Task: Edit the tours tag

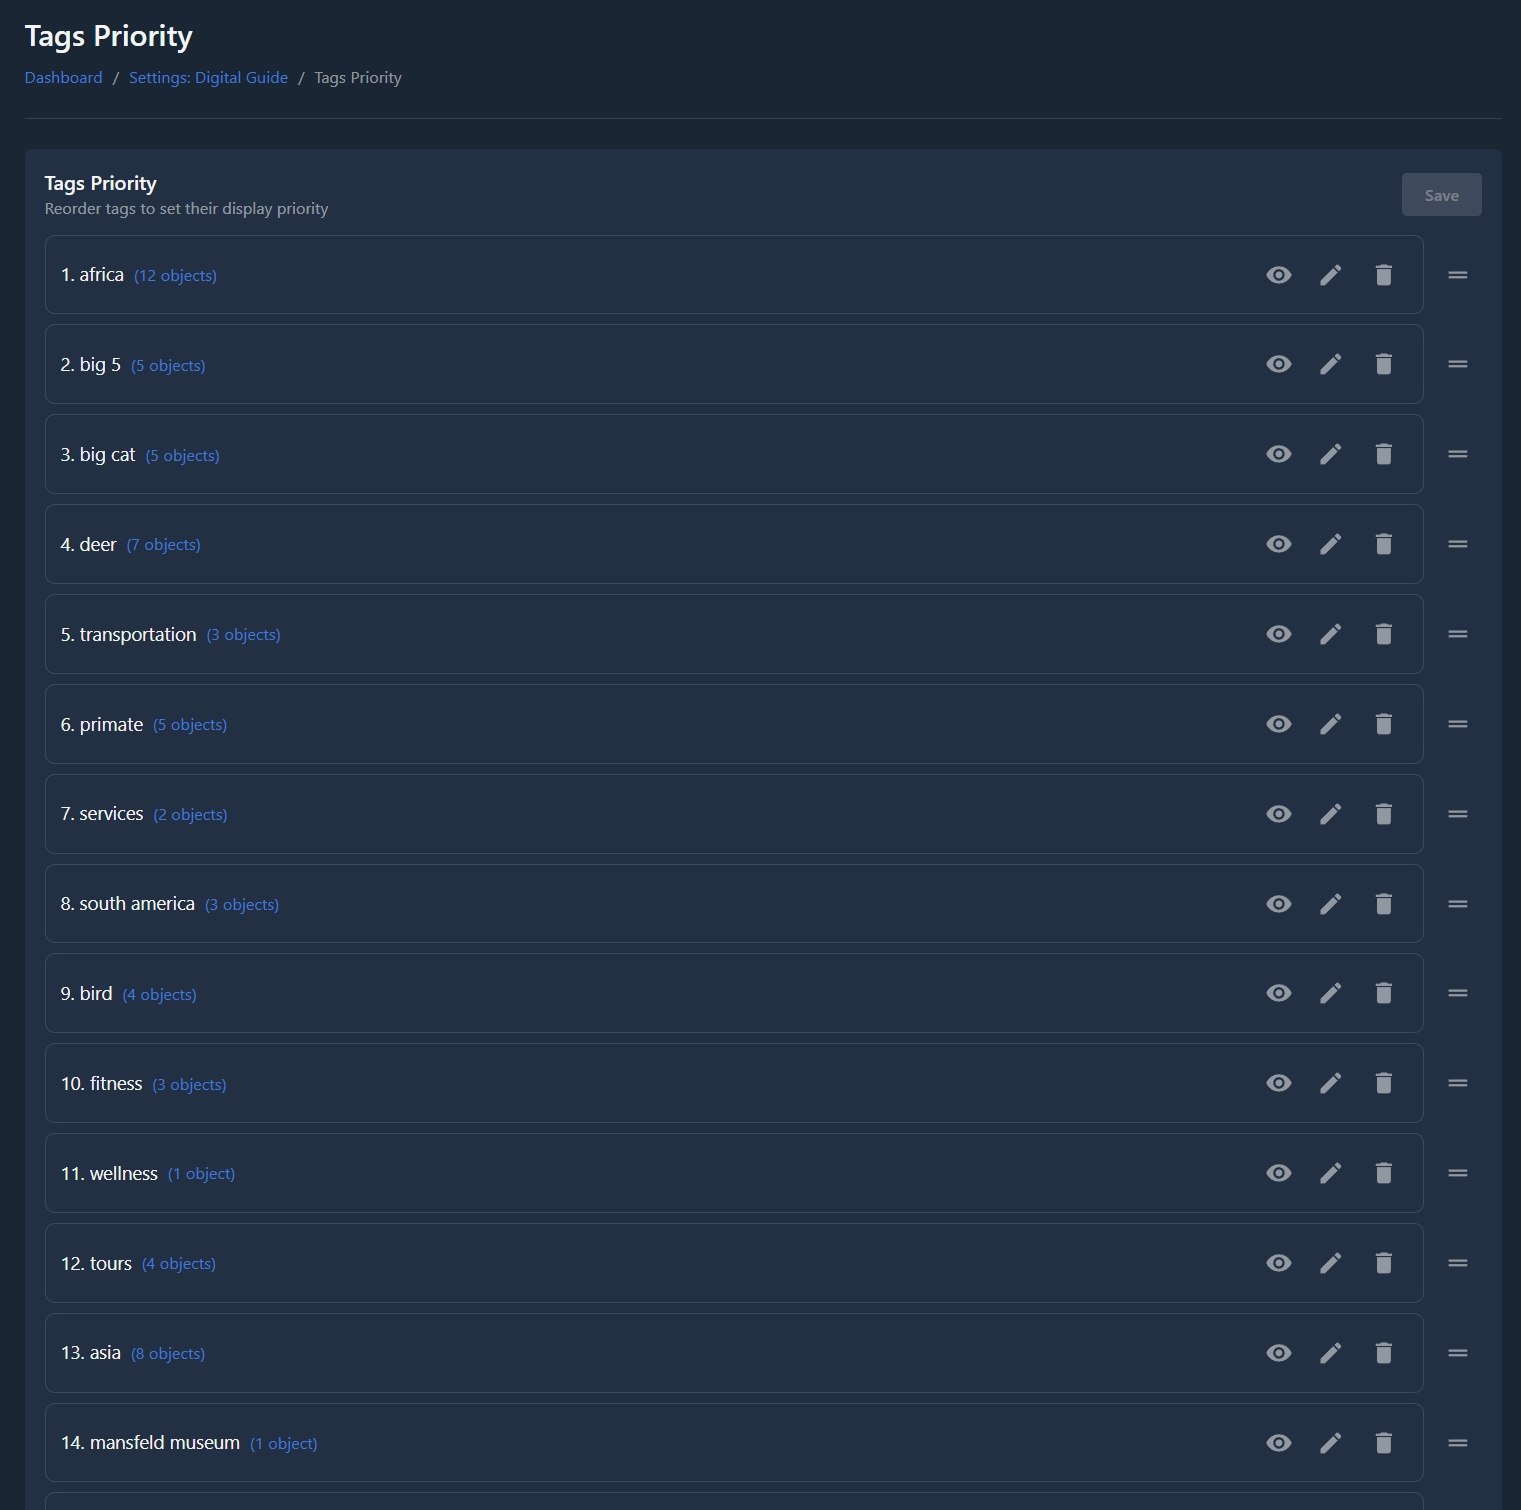Action: pyautogui.click(x=1331, y=1263)
